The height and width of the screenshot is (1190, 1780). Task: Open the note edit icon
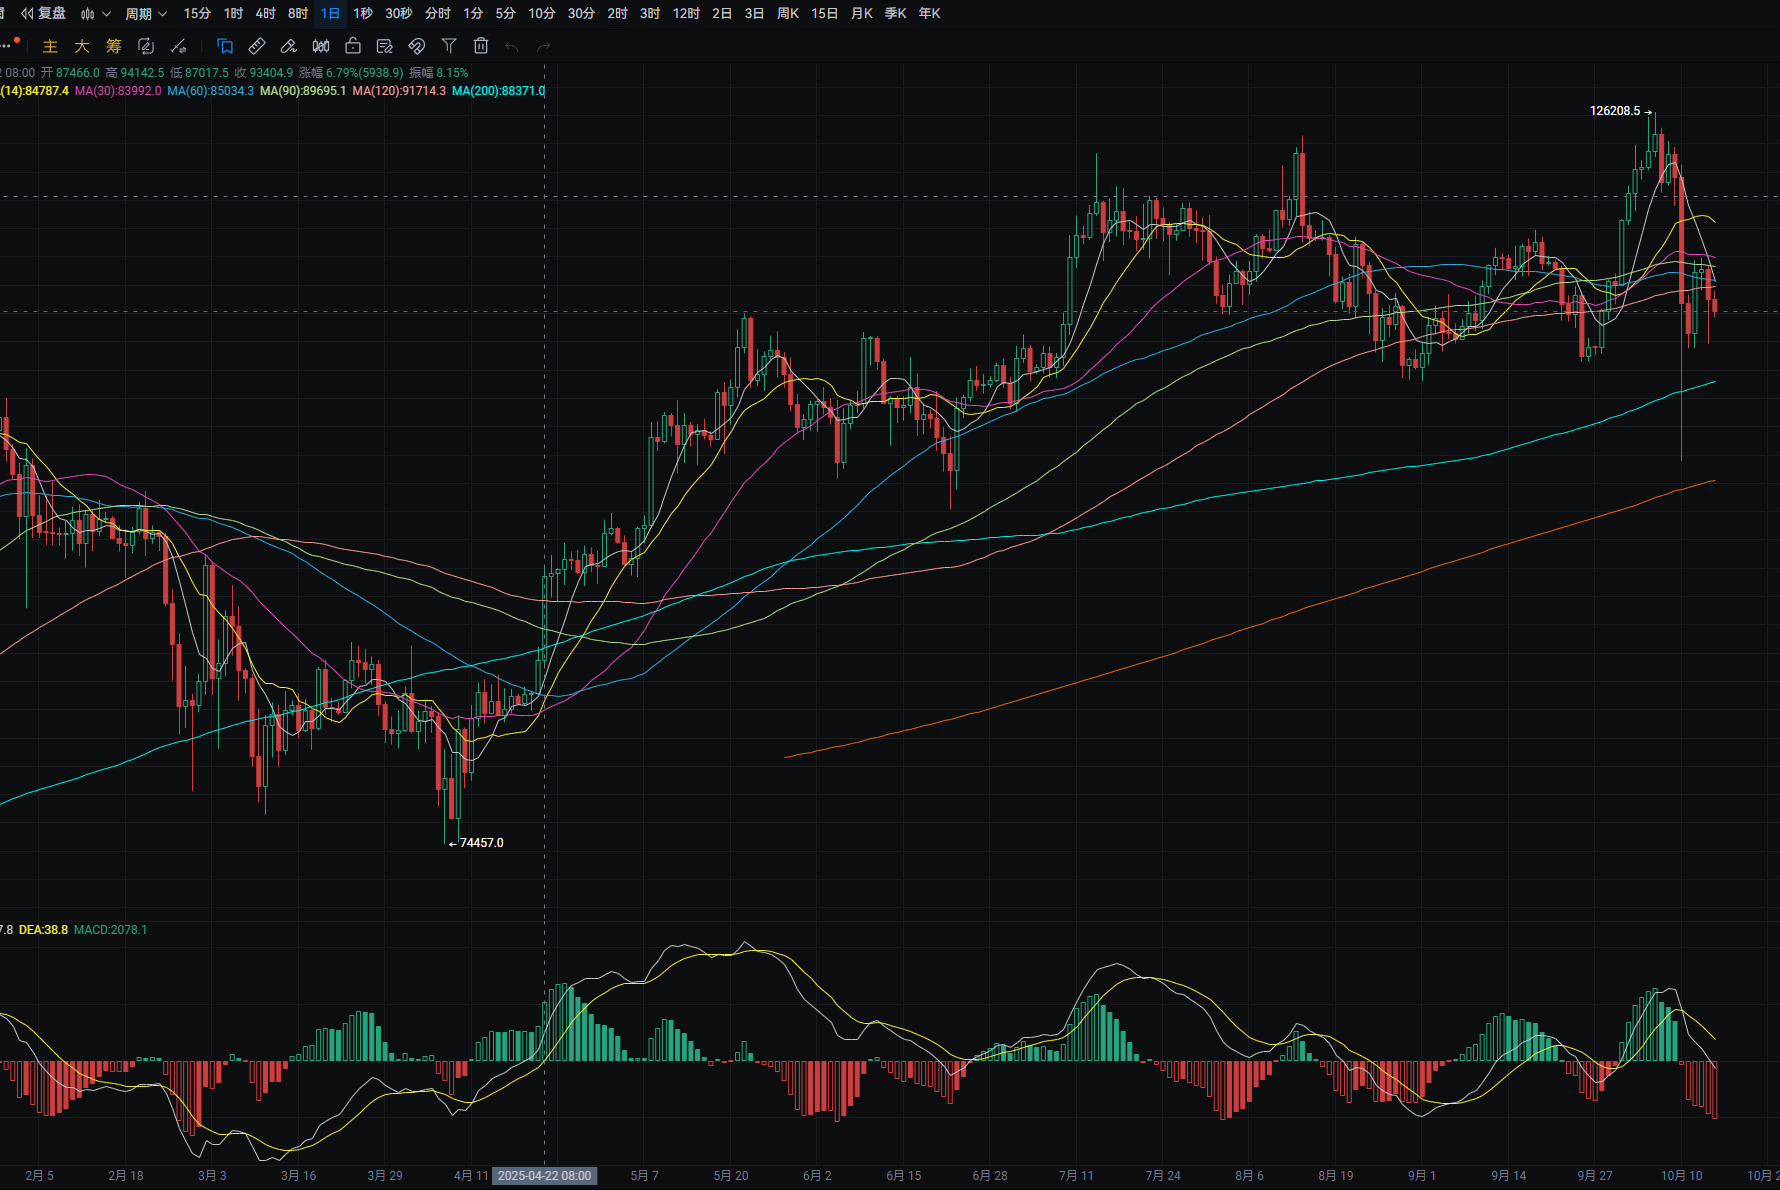click(385, 46)
